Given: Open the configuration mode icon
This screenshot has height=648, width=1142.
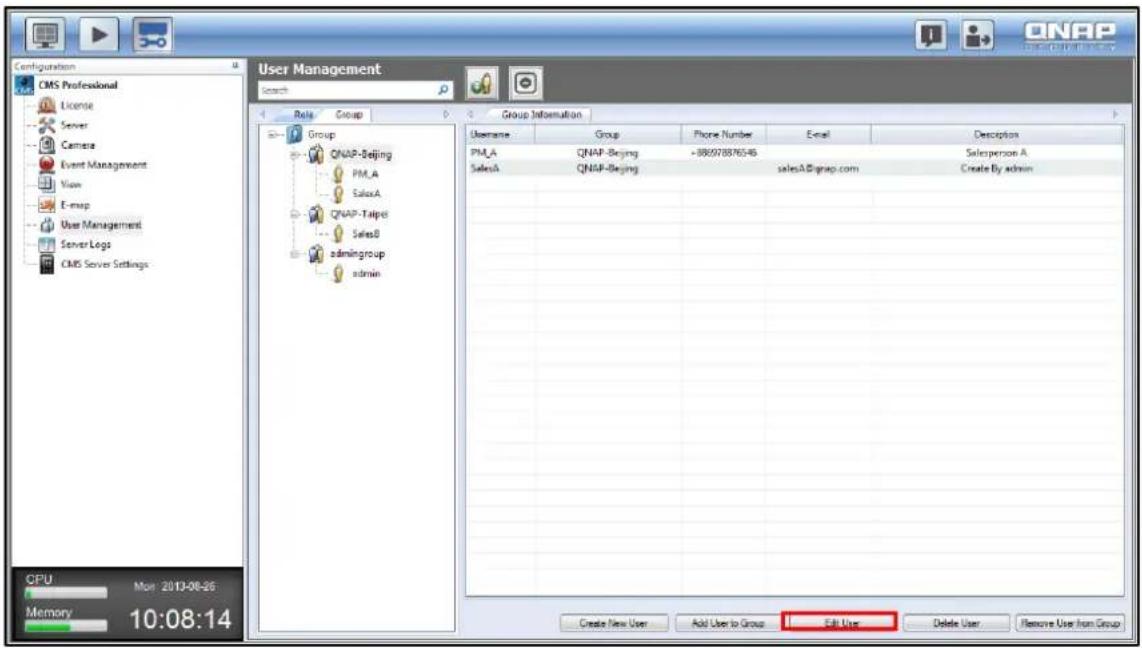Looking at the screenshot, I should click(x=152, y=36).
